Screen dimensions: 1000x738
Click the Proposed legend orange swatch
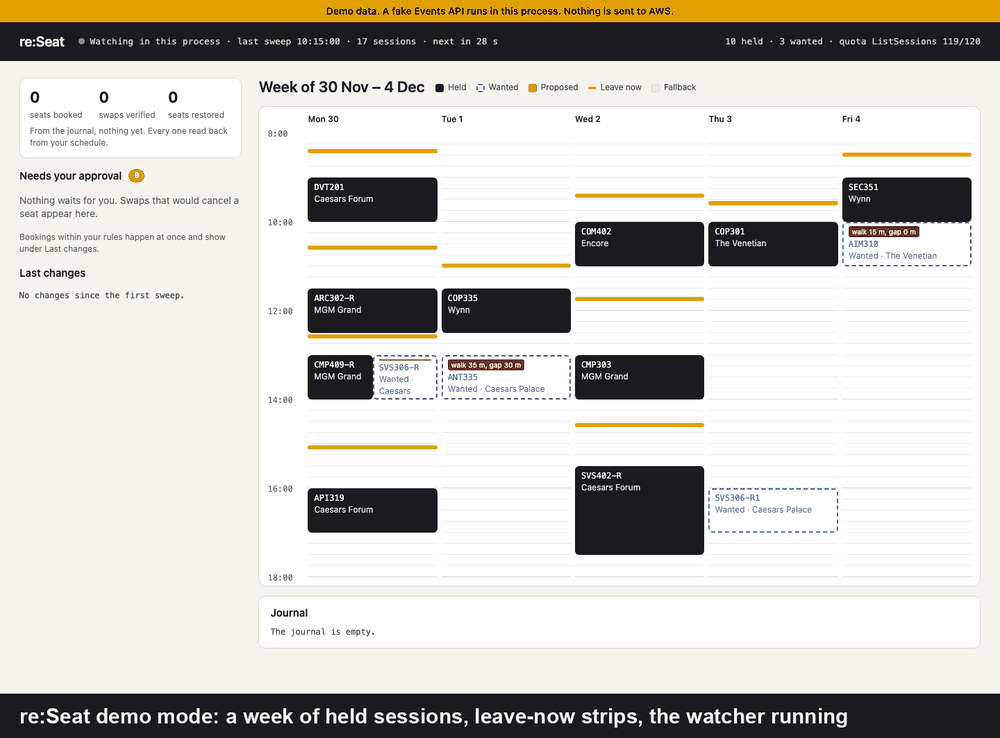533,88
